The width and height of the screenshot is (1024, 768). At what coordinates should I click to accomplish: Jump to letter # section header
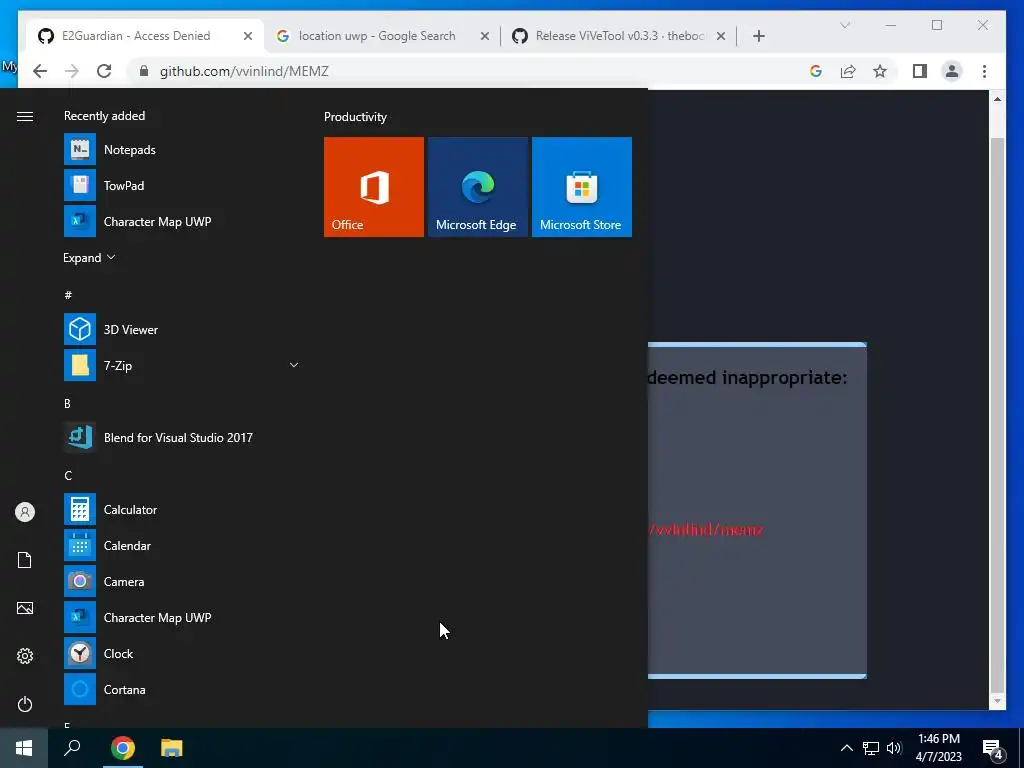pos(68,295)
